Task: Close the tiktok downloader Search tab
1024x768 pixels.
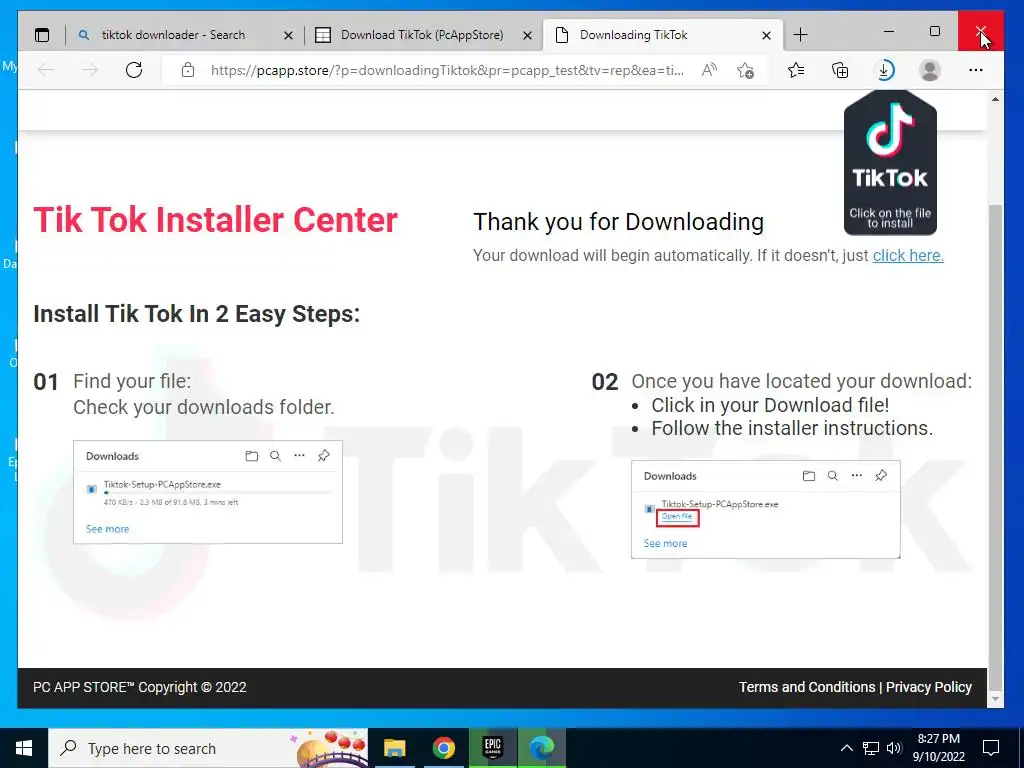Action: tap(288, 35)
